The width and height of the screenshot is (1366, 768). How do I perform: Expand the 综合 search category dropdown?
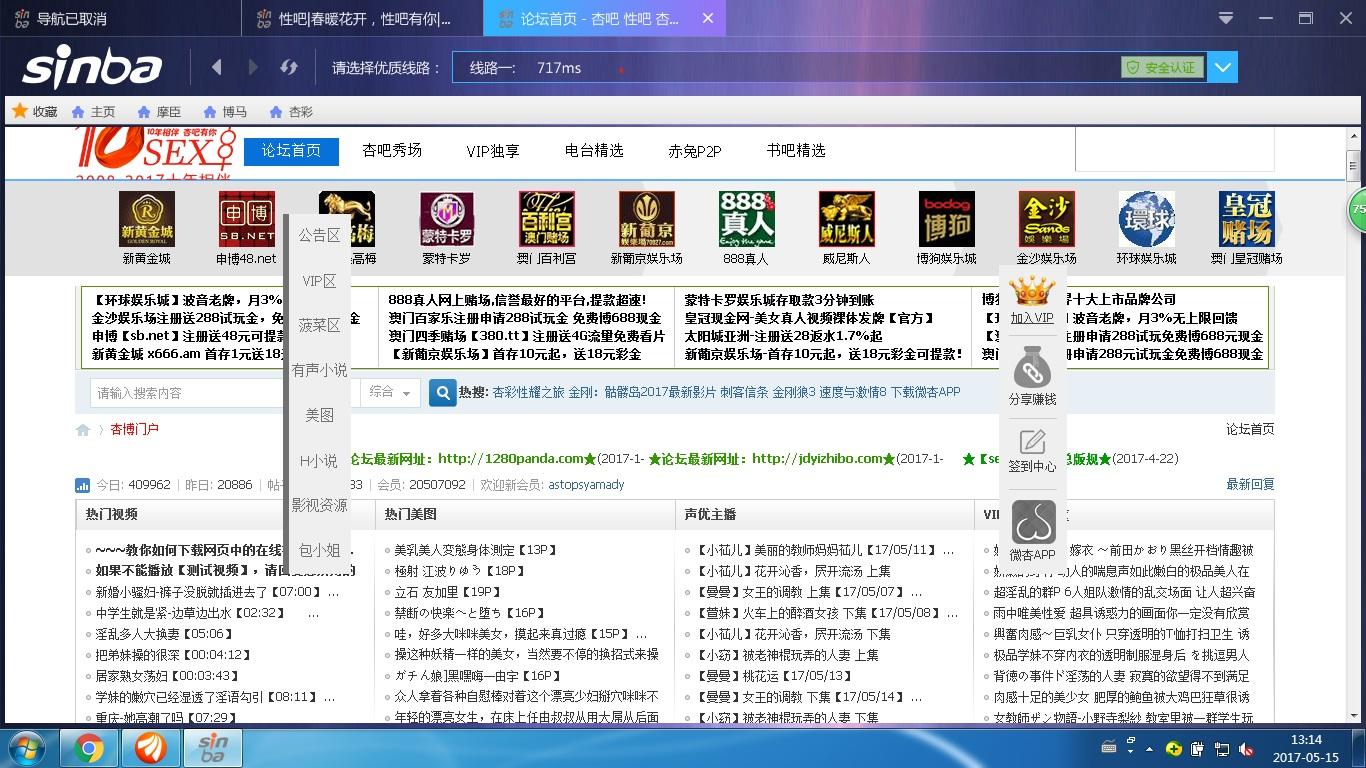pyautogui.click(x=390, y=393)
